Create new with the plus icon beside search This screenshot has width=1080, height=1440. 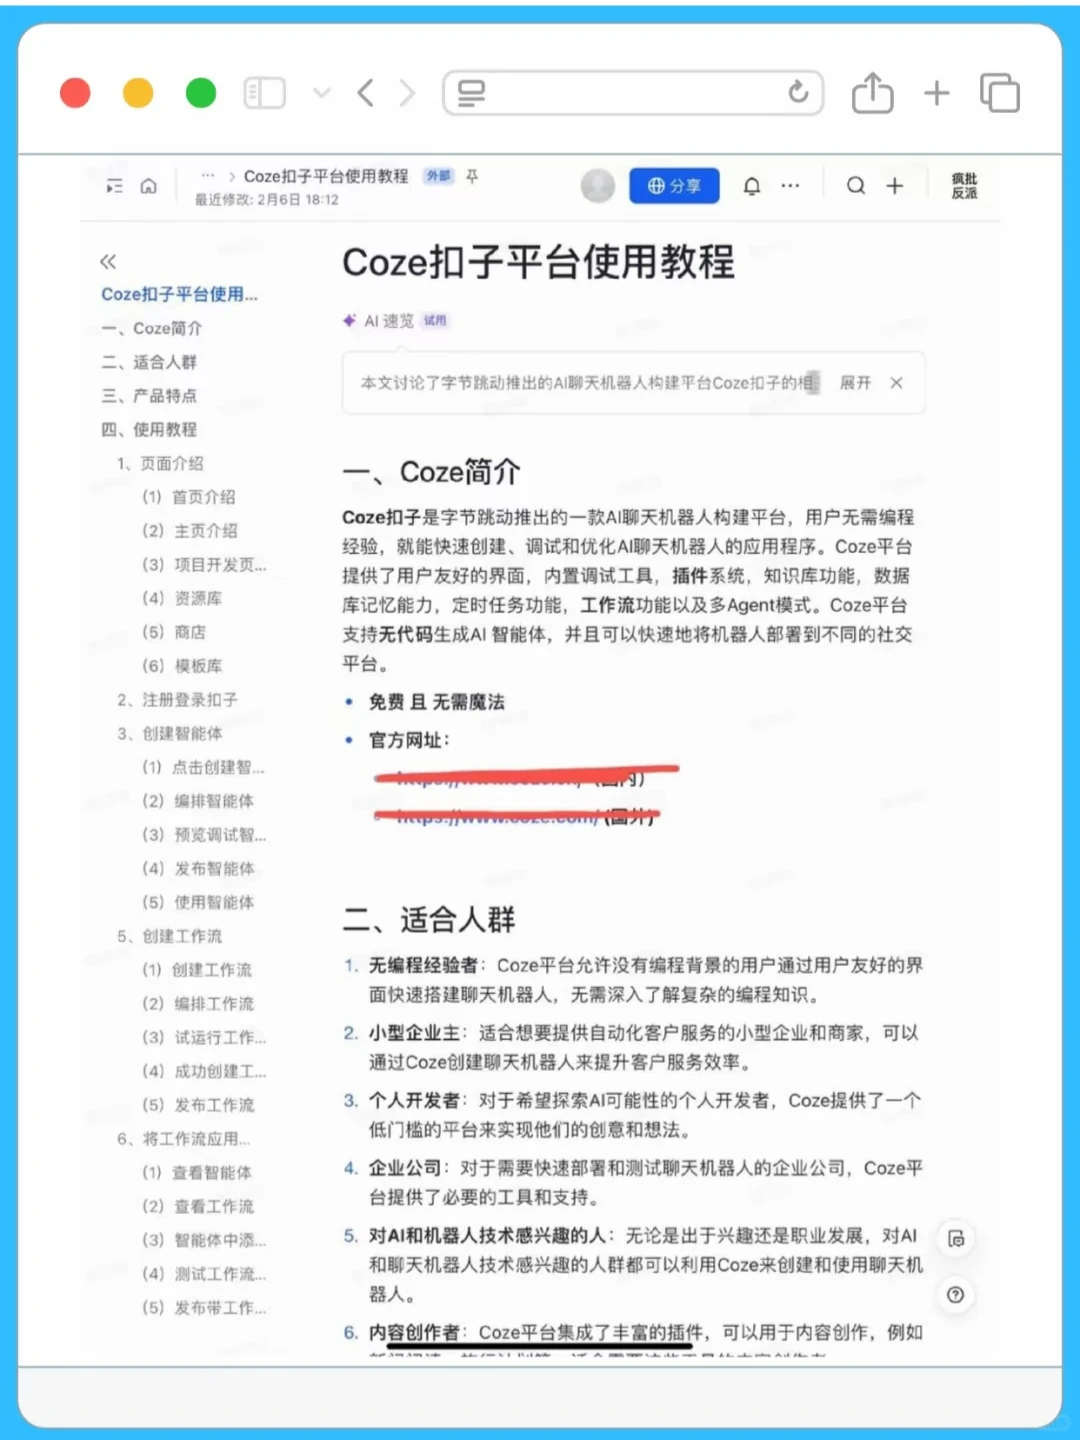pyautogui.click(x=895, y=185)
